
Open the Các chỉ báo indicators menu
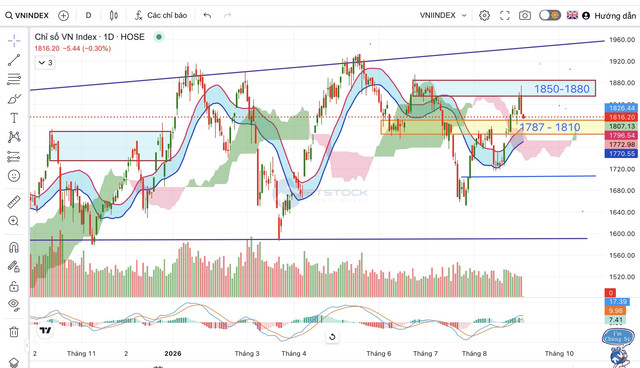(161, 16)
